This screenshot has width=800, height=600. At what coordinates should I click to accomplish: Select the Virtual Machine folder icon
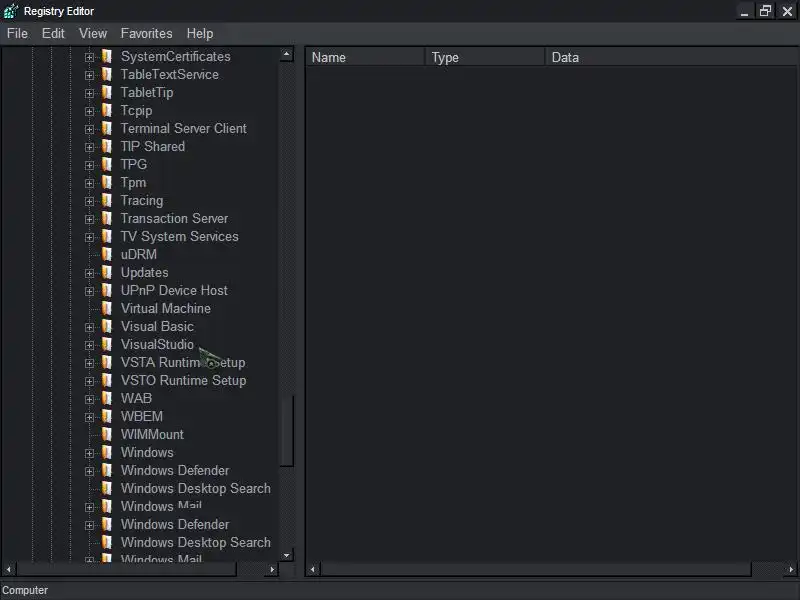coord(107,309)
